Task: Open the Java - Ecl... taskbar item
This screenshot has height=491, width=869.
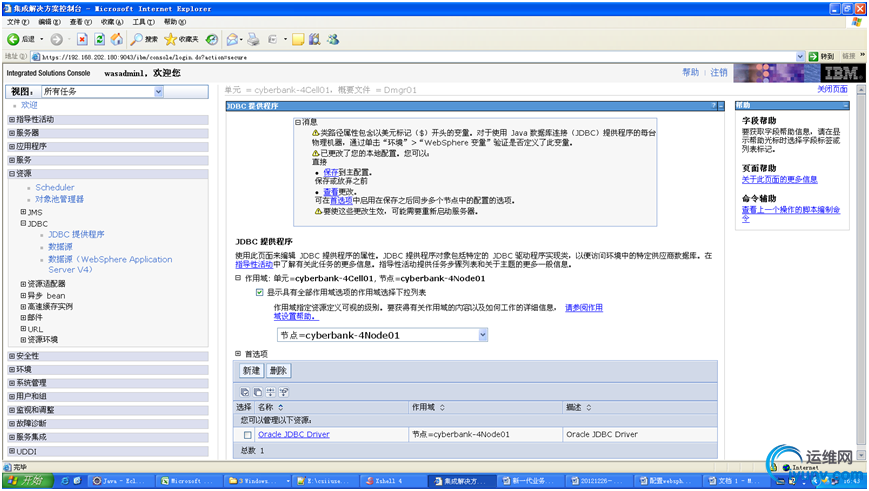Action: [121, 481]
